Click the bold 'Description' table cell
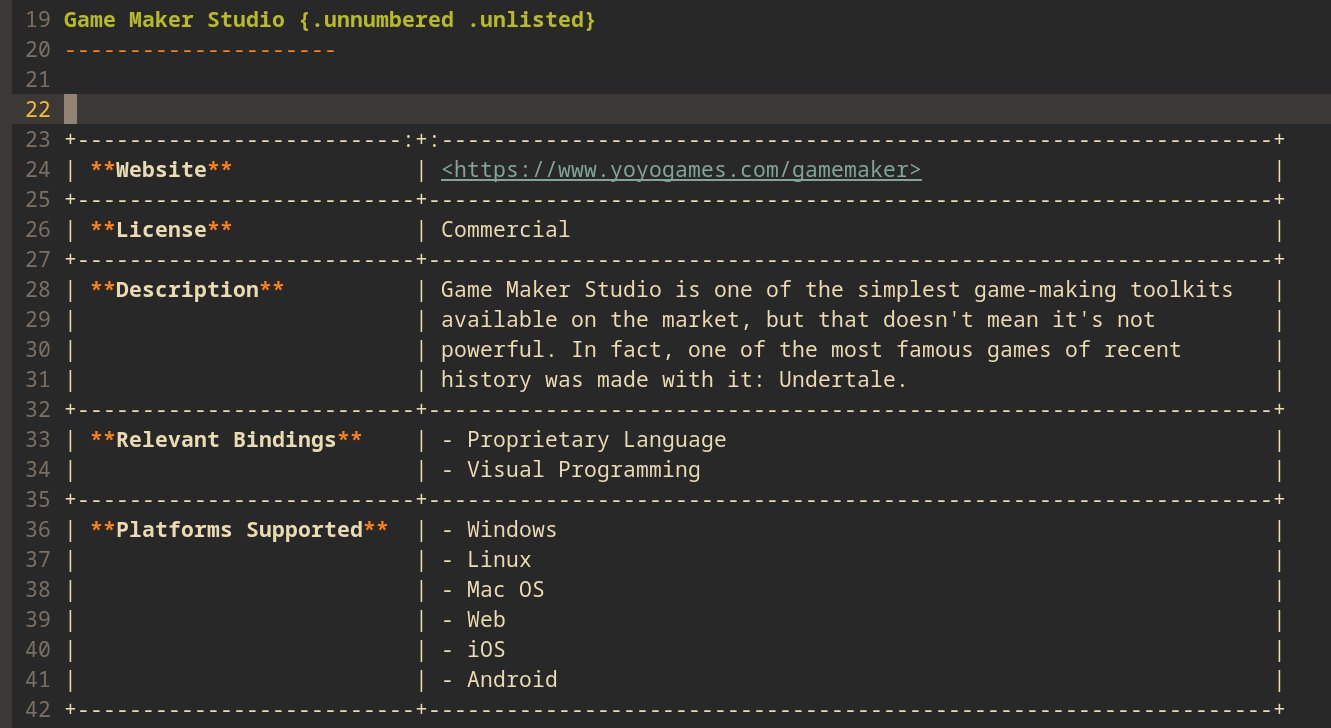Viewport: 1331px width, 728px height. coord(187,290)
